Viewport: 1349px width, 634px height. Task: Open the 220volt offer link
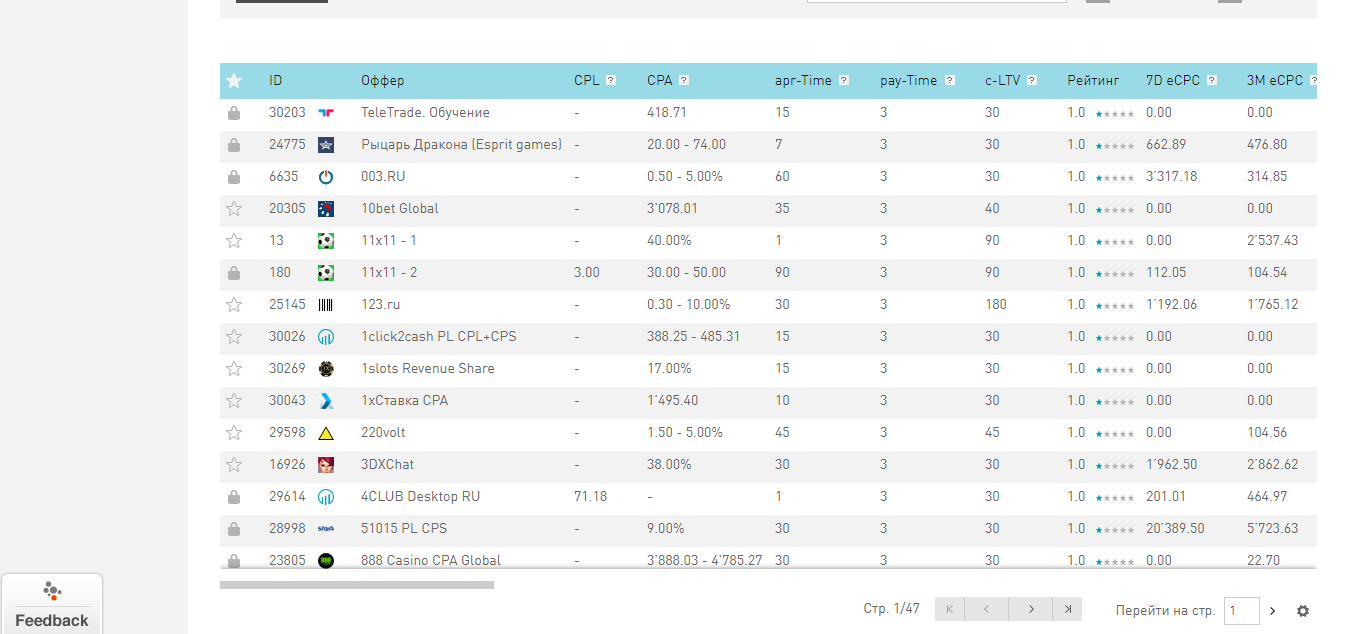[x=383, y=433]
